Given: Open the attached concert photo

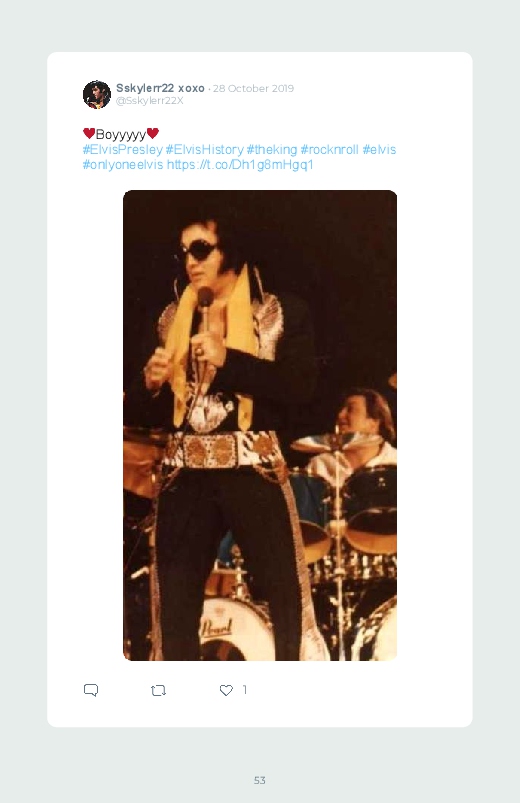Looking at the screenshot, I should click(x=260, y=425).
